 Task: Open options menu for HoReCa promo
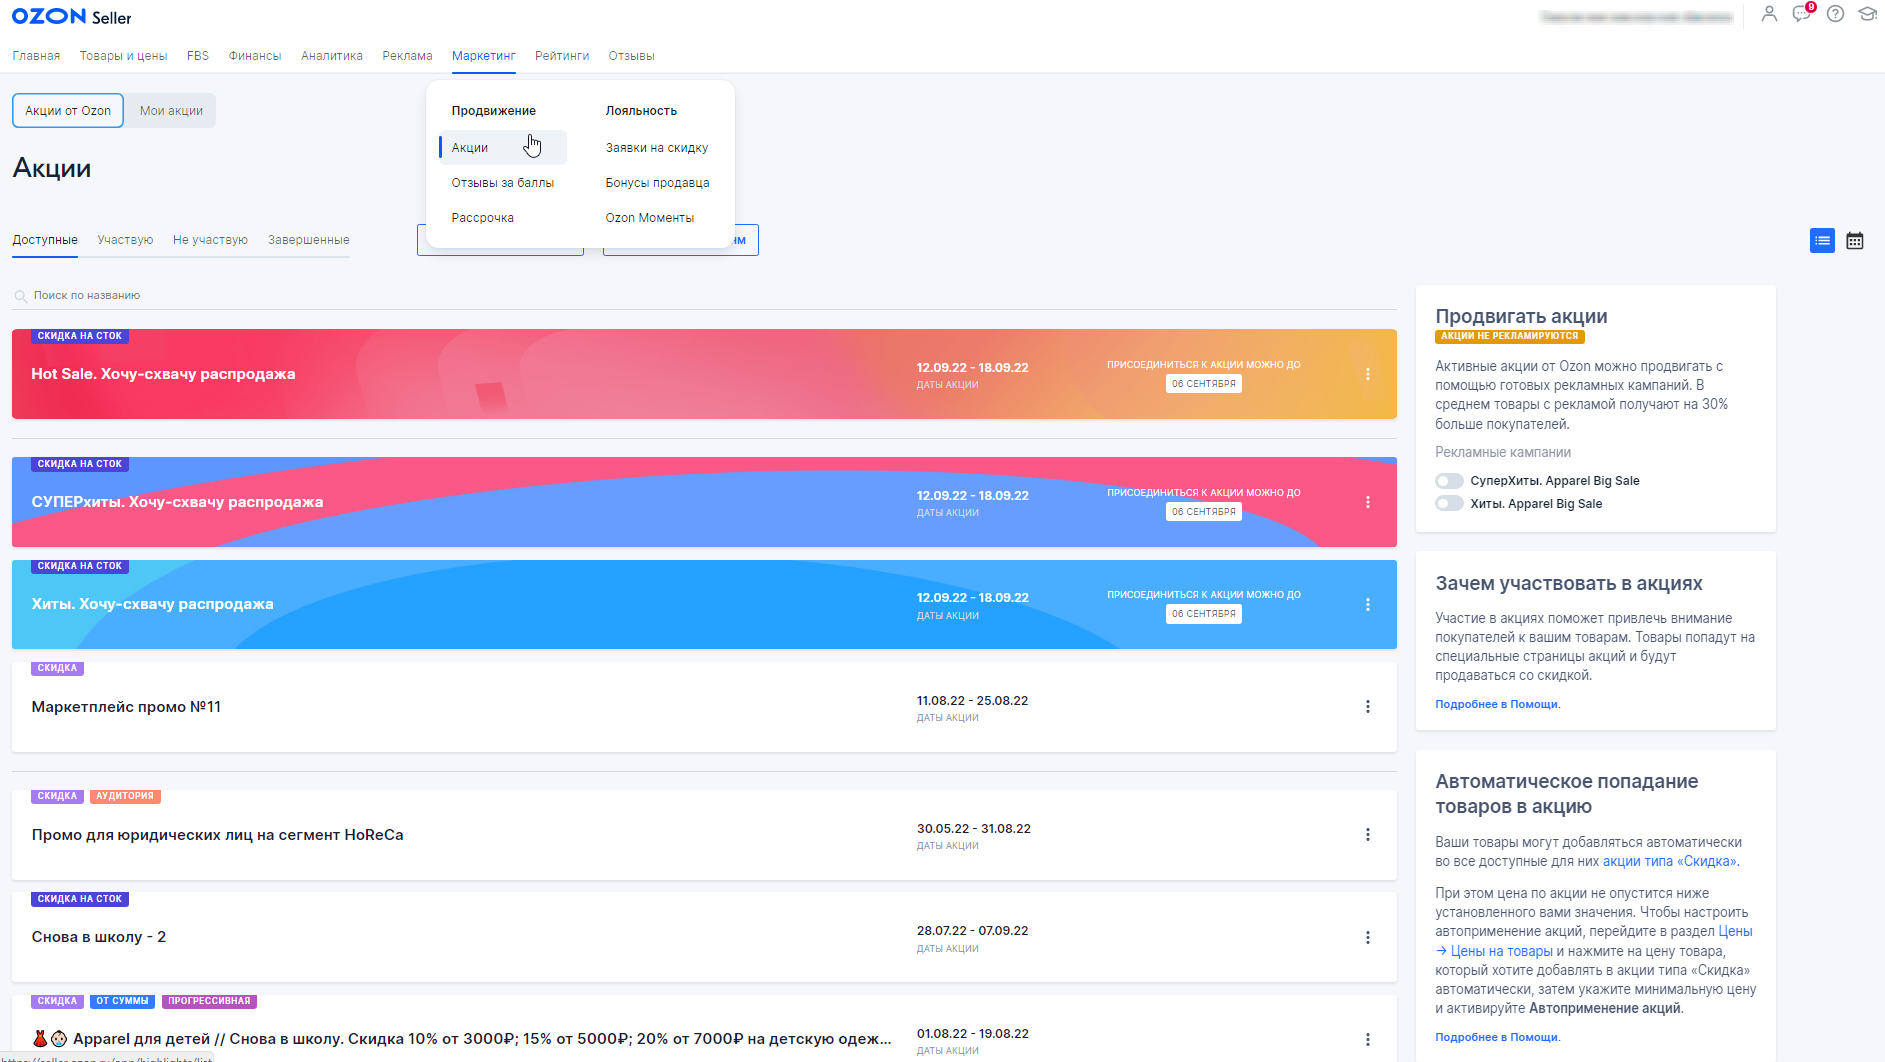pos(1368,835)
